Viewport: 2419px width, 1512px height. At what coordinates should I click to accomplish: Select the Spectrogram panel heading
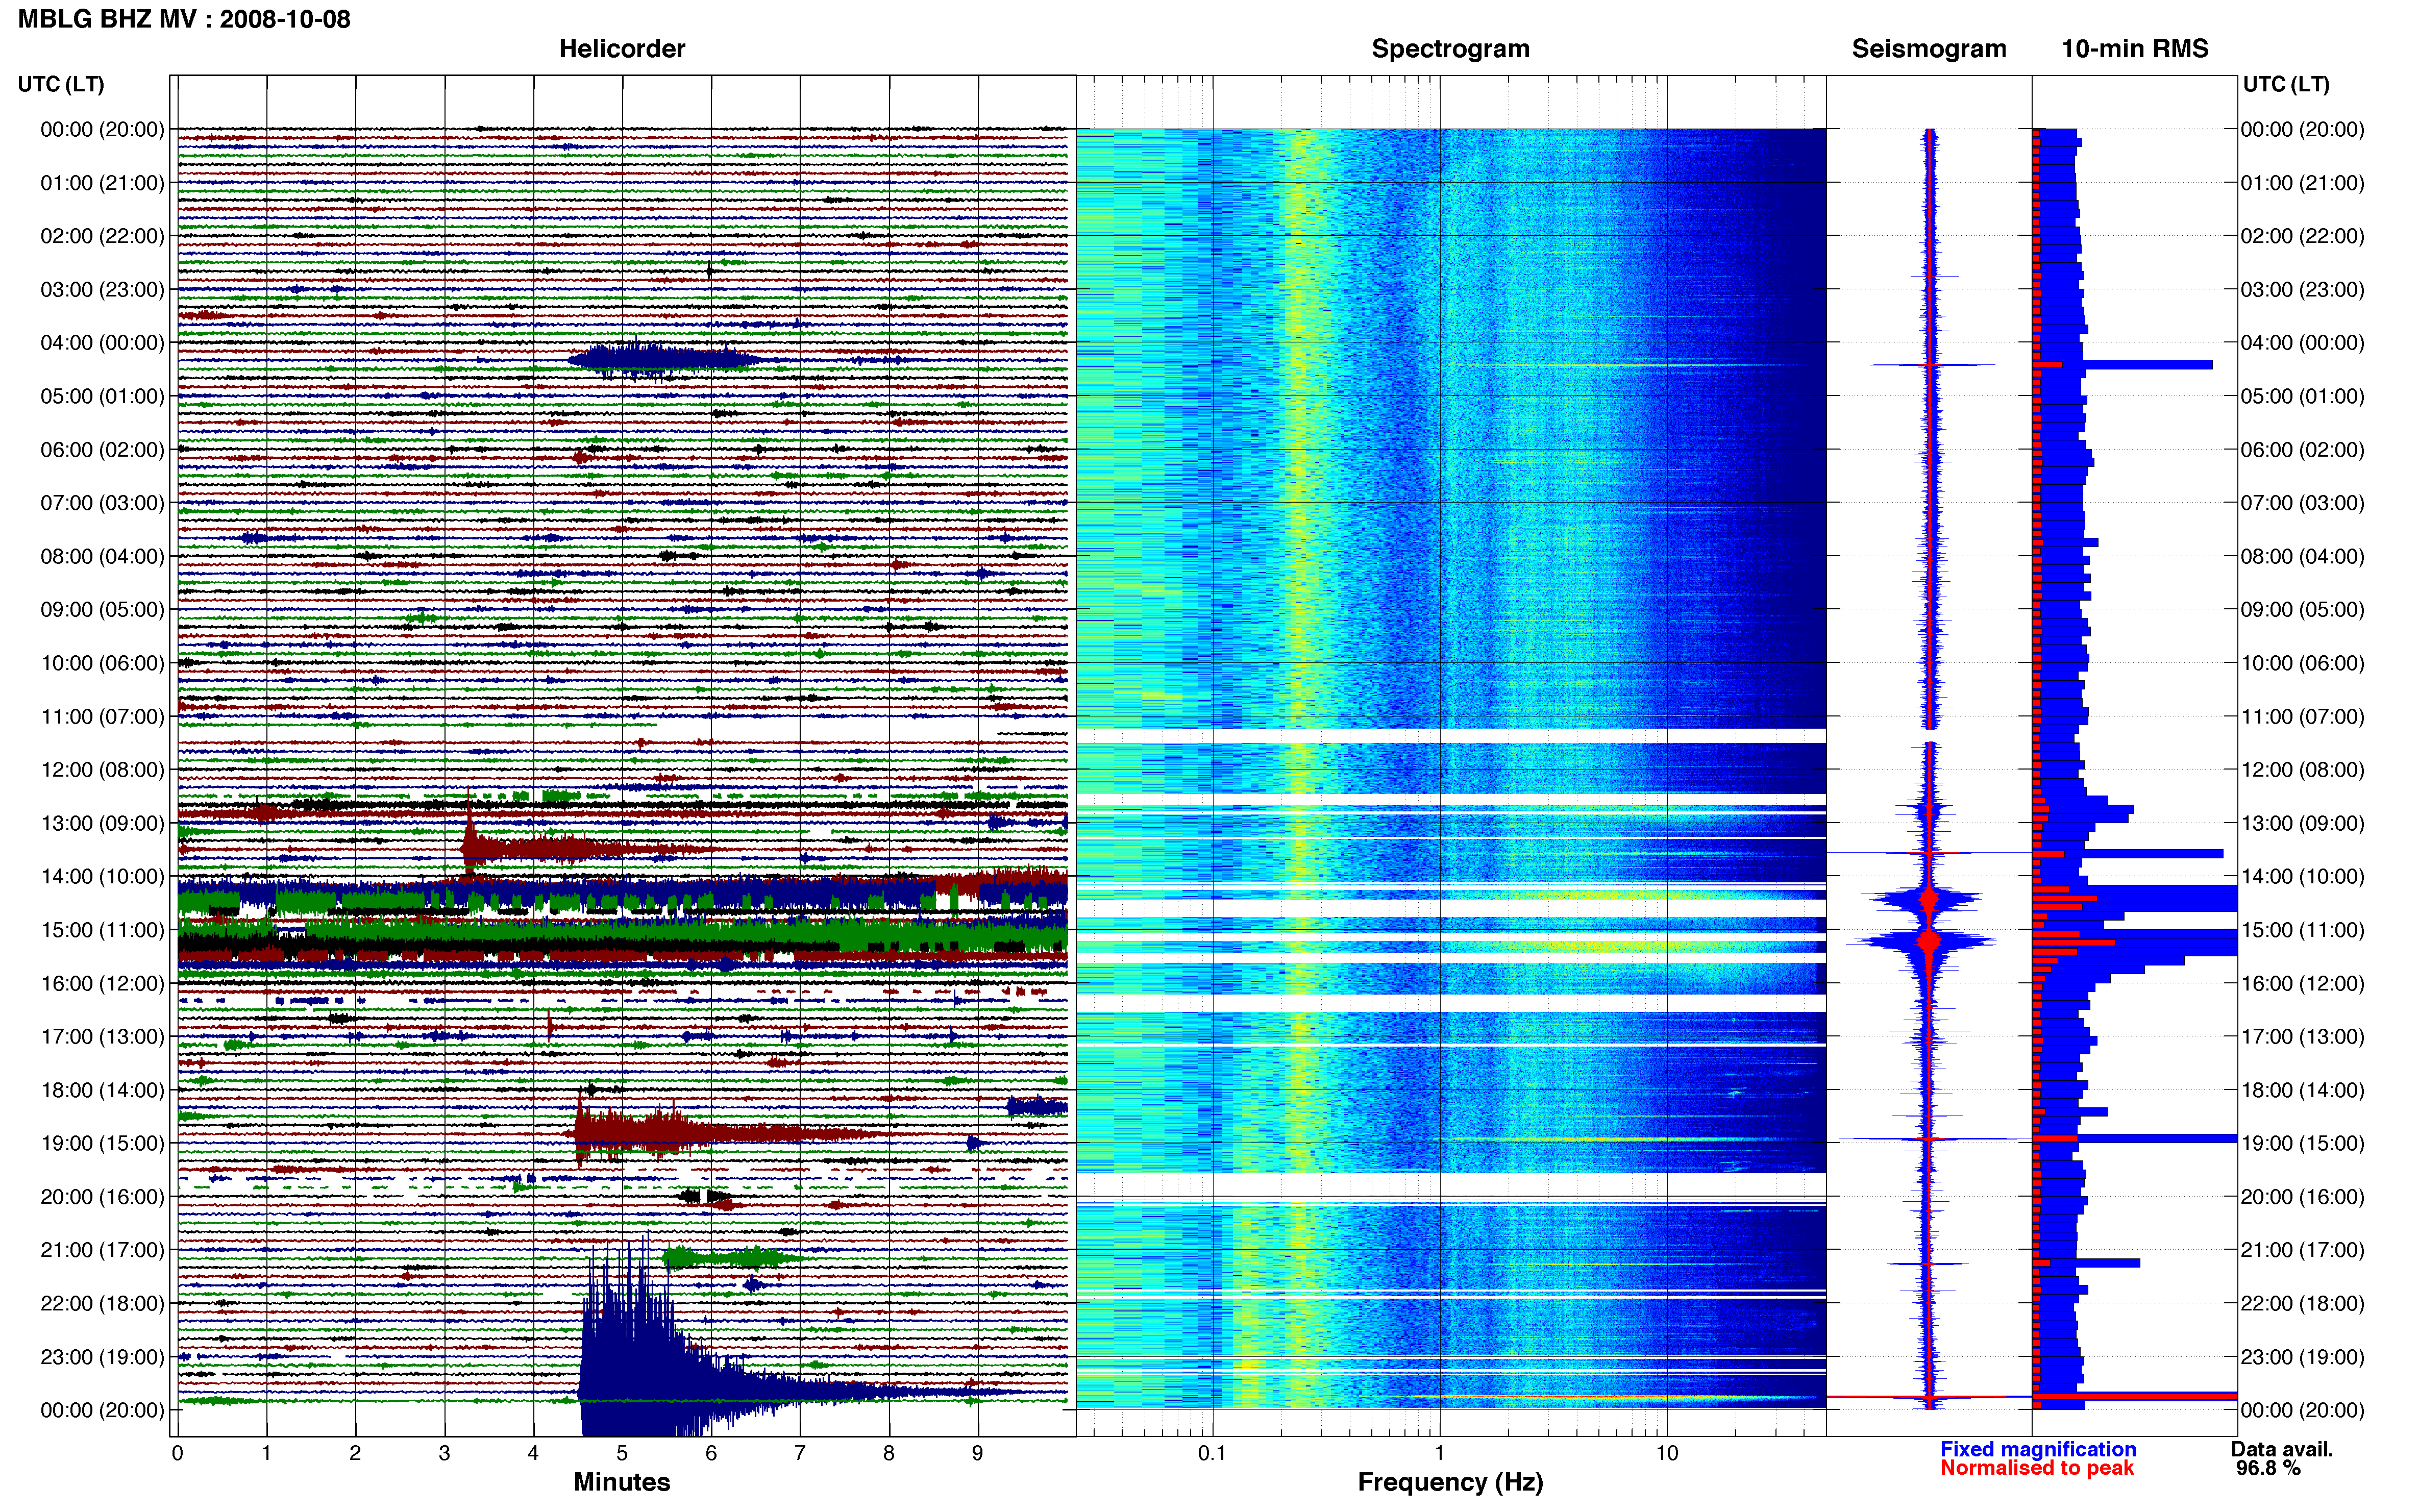1450,49
